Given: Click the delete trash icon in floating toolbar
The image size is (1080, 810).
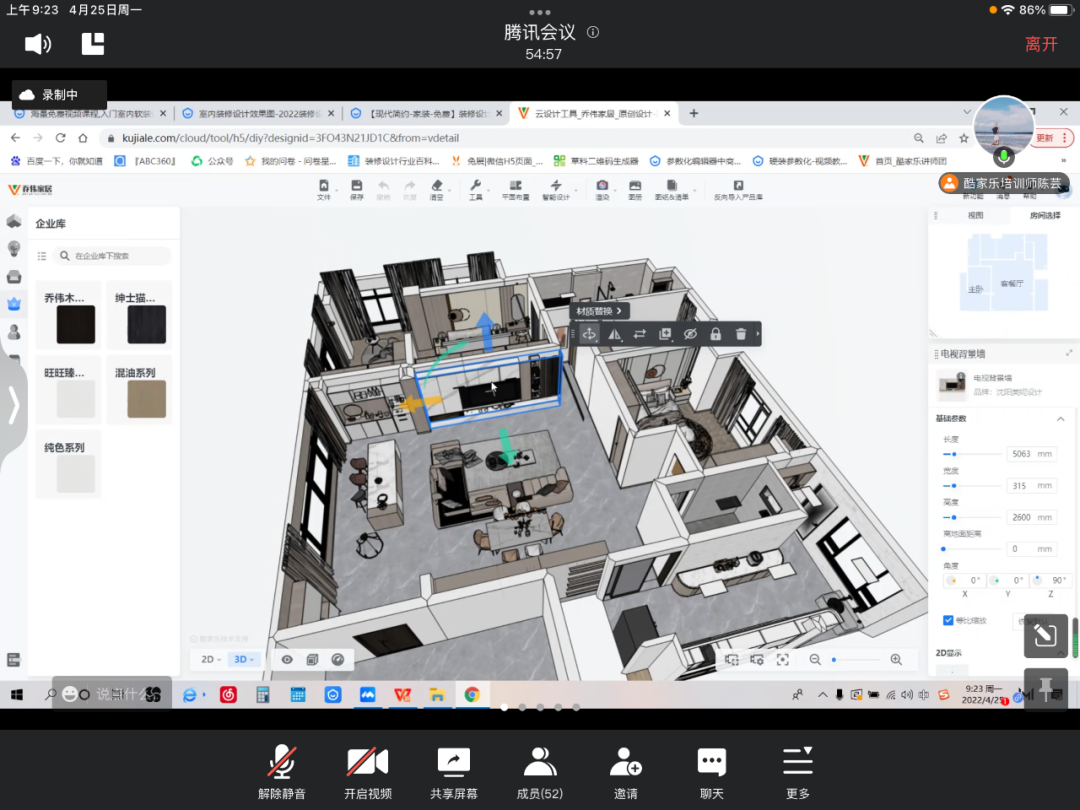Looking at the screenshot, I should tap(740, 334).
